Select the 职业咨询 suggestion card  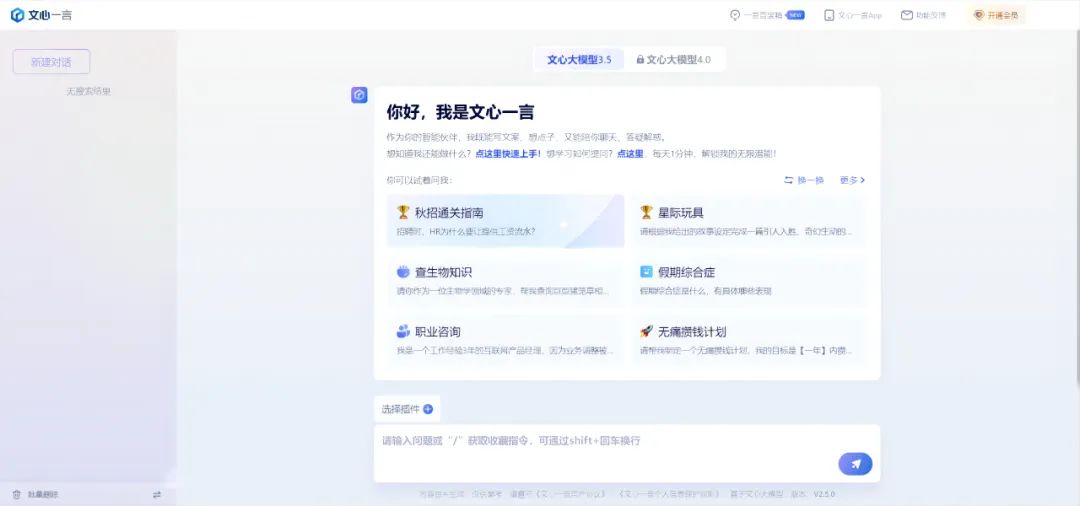[x=506, y=341]
